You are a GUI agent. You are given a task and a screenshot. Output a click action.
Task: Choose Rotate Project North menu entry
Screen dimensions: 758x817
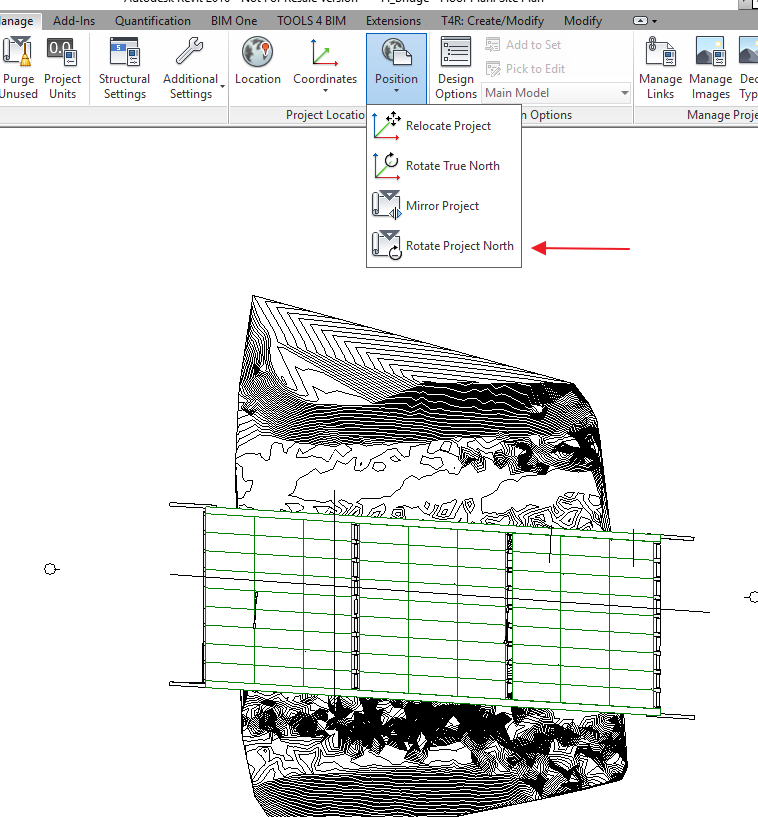(444, 245)
